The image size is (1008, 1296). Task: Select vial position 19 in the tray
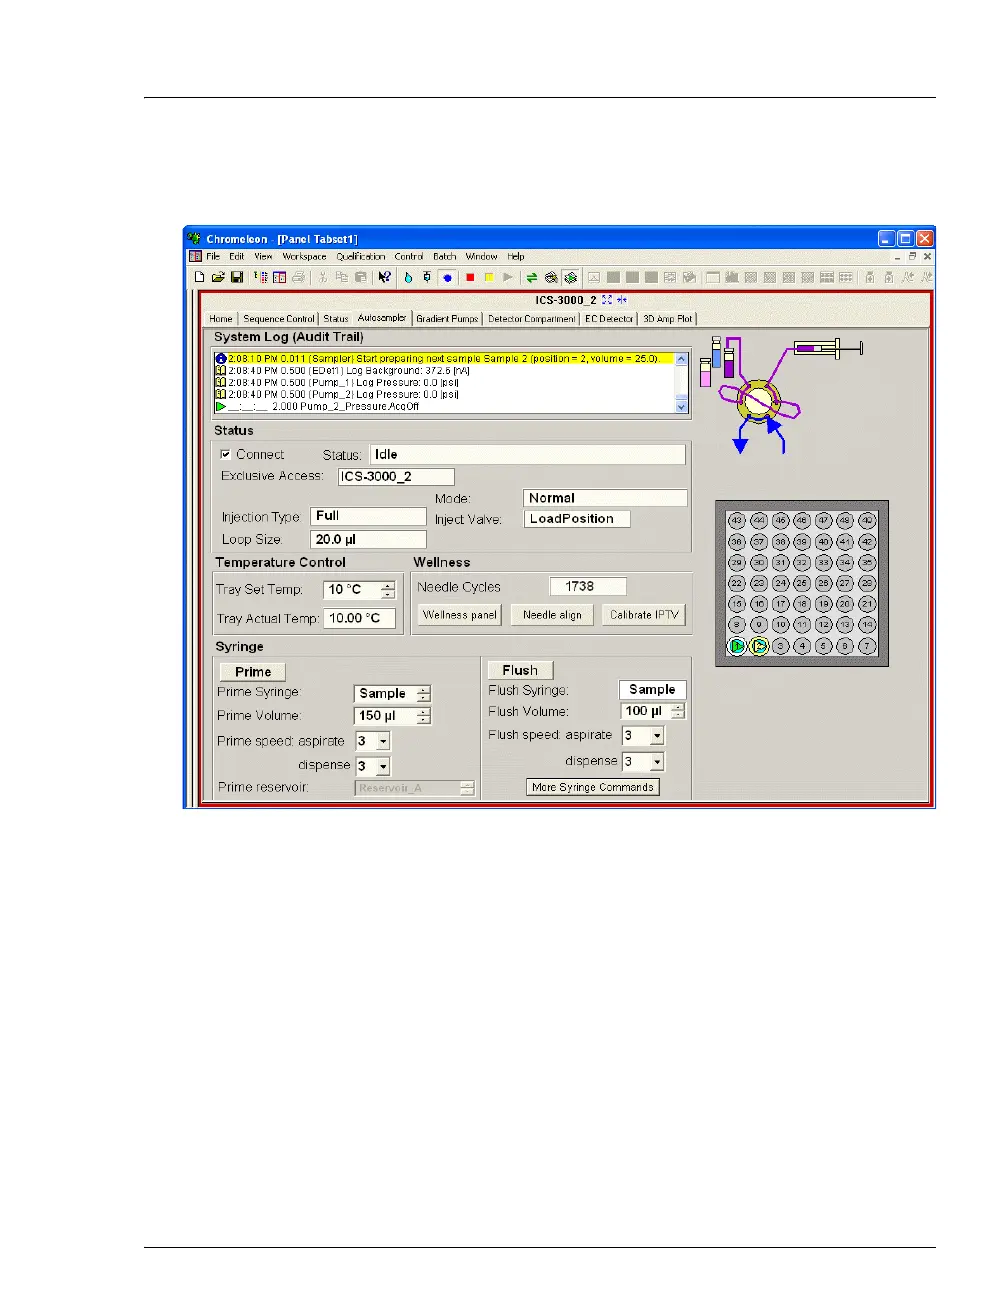[824, 604]
